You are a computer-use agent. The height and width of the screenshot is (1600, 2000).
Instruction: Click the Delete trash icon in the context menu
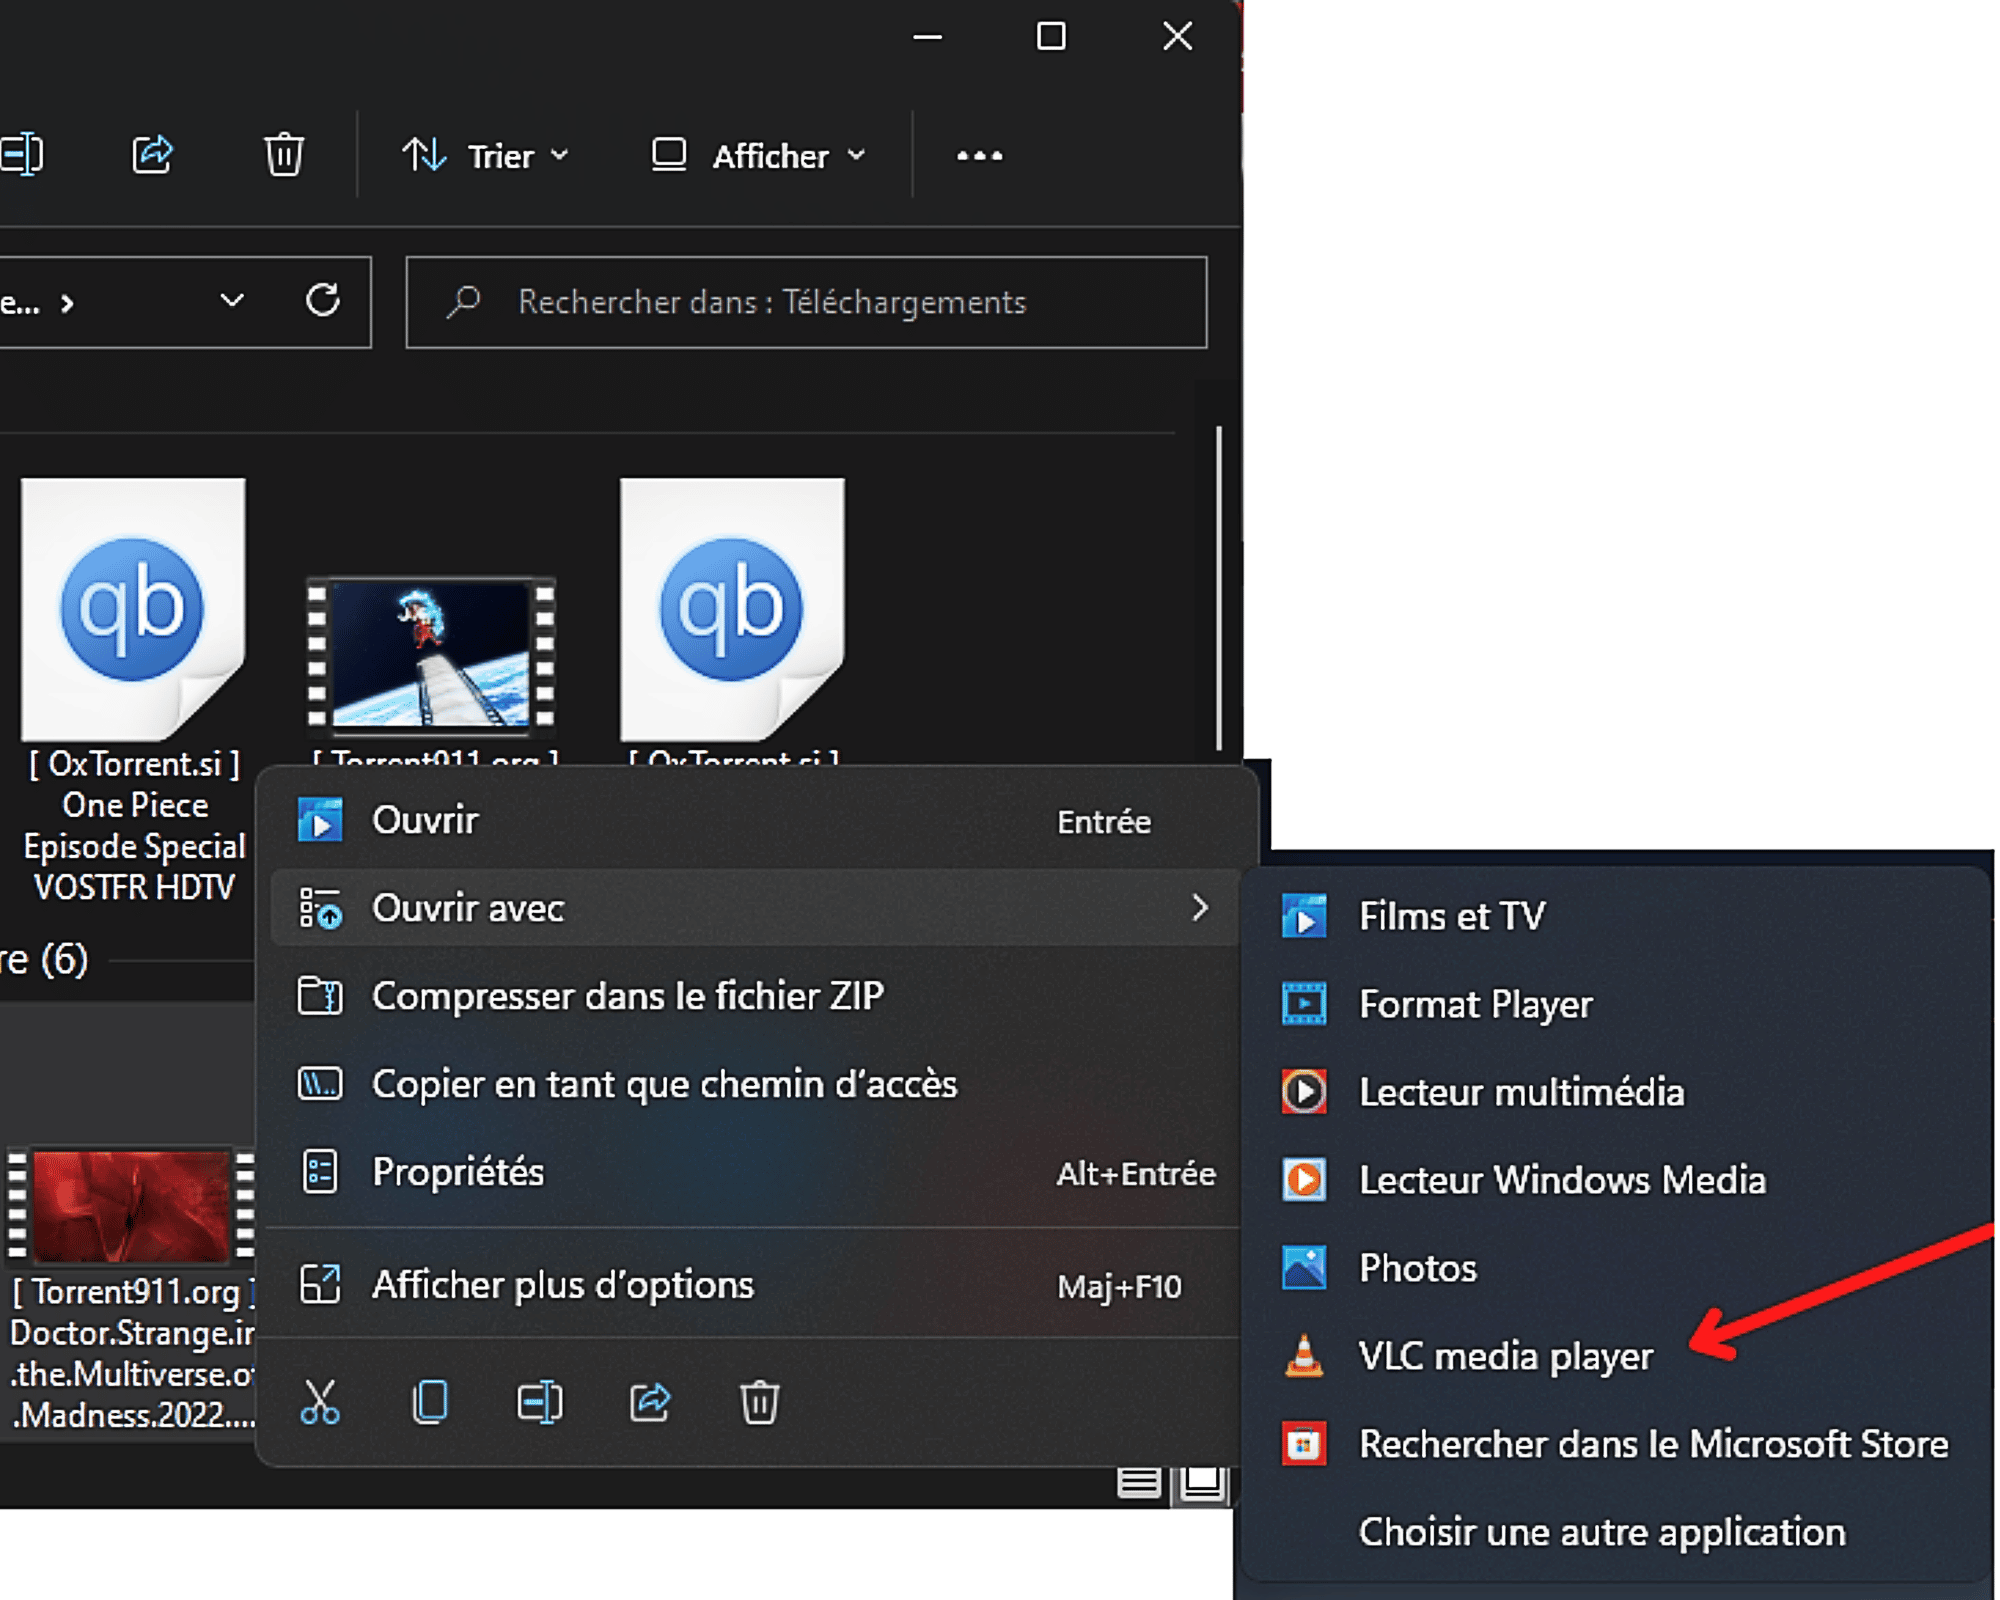760,1402
